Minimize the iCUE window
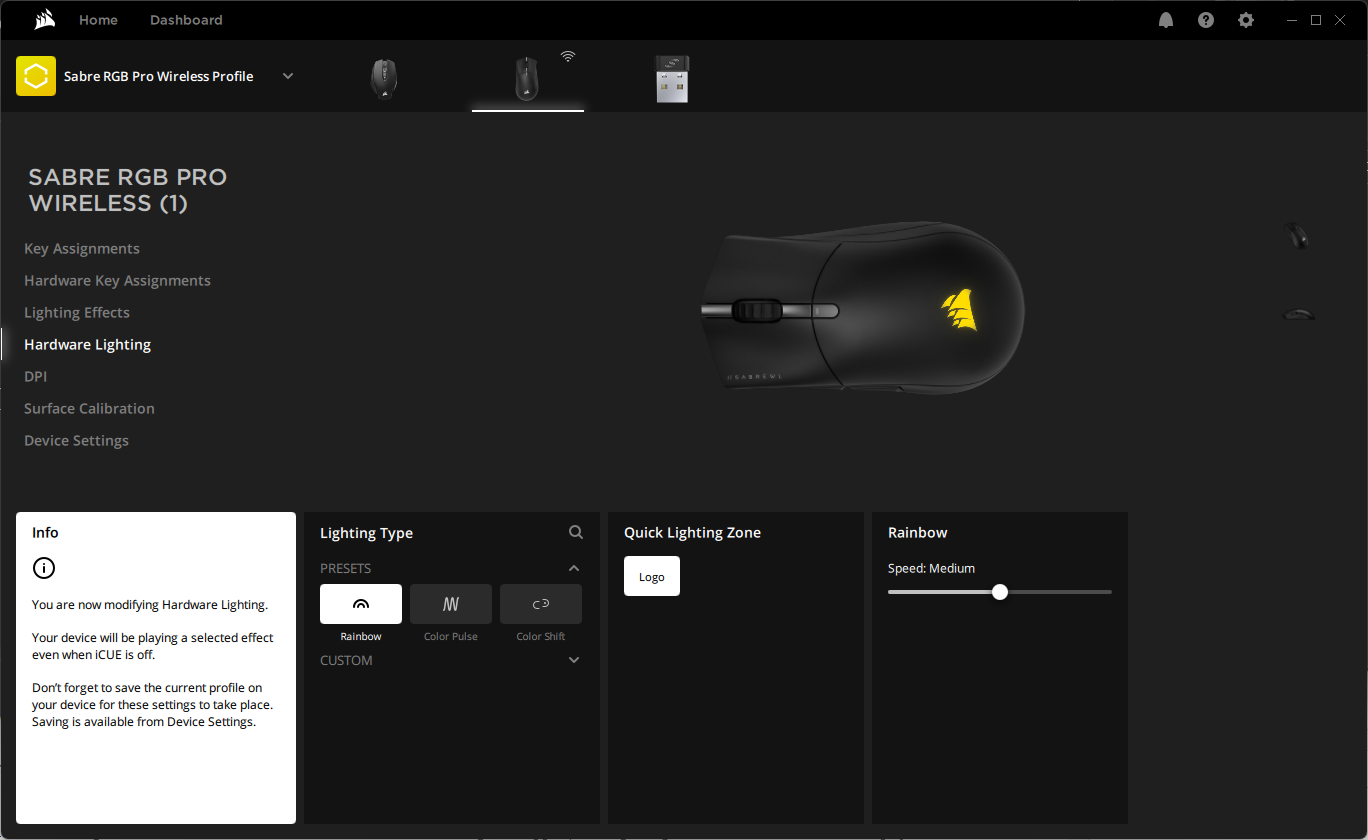 (x=1292, y=20)
